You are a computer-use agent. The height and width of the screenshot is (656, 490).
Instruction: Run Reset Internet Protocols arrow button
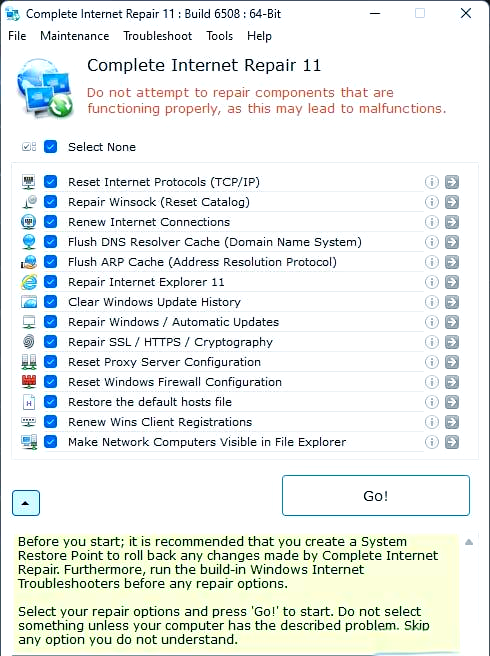coord(452,182)
